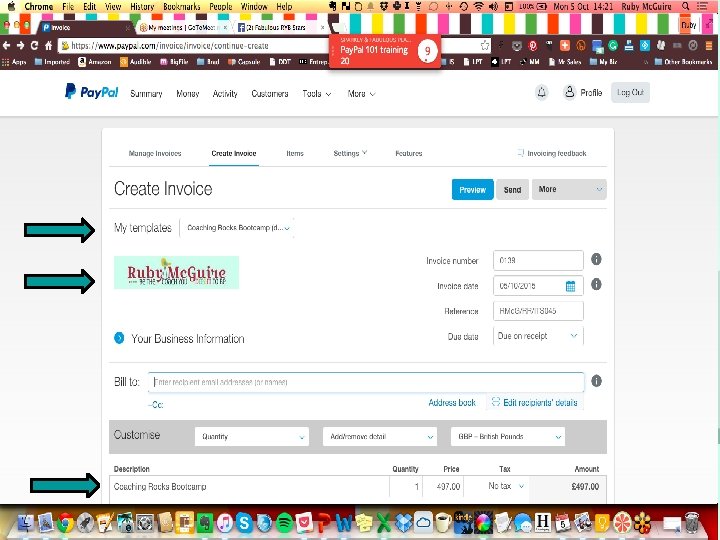Open Finder from the Dock

point(26,523)
